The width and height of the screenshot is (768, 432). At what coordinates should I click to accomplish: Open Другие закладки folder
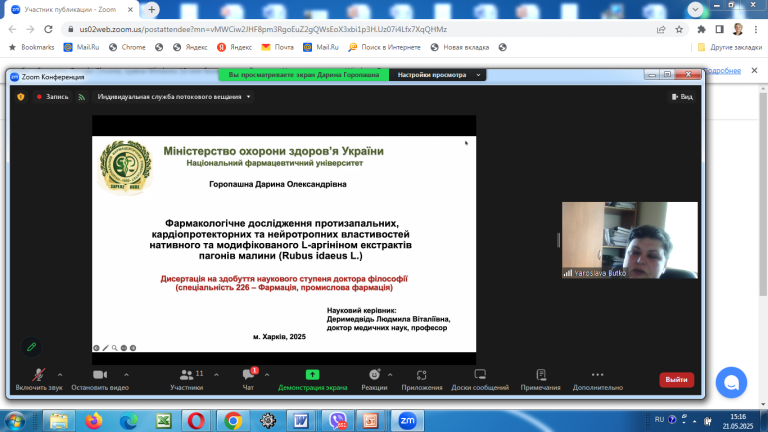[730, 48]
